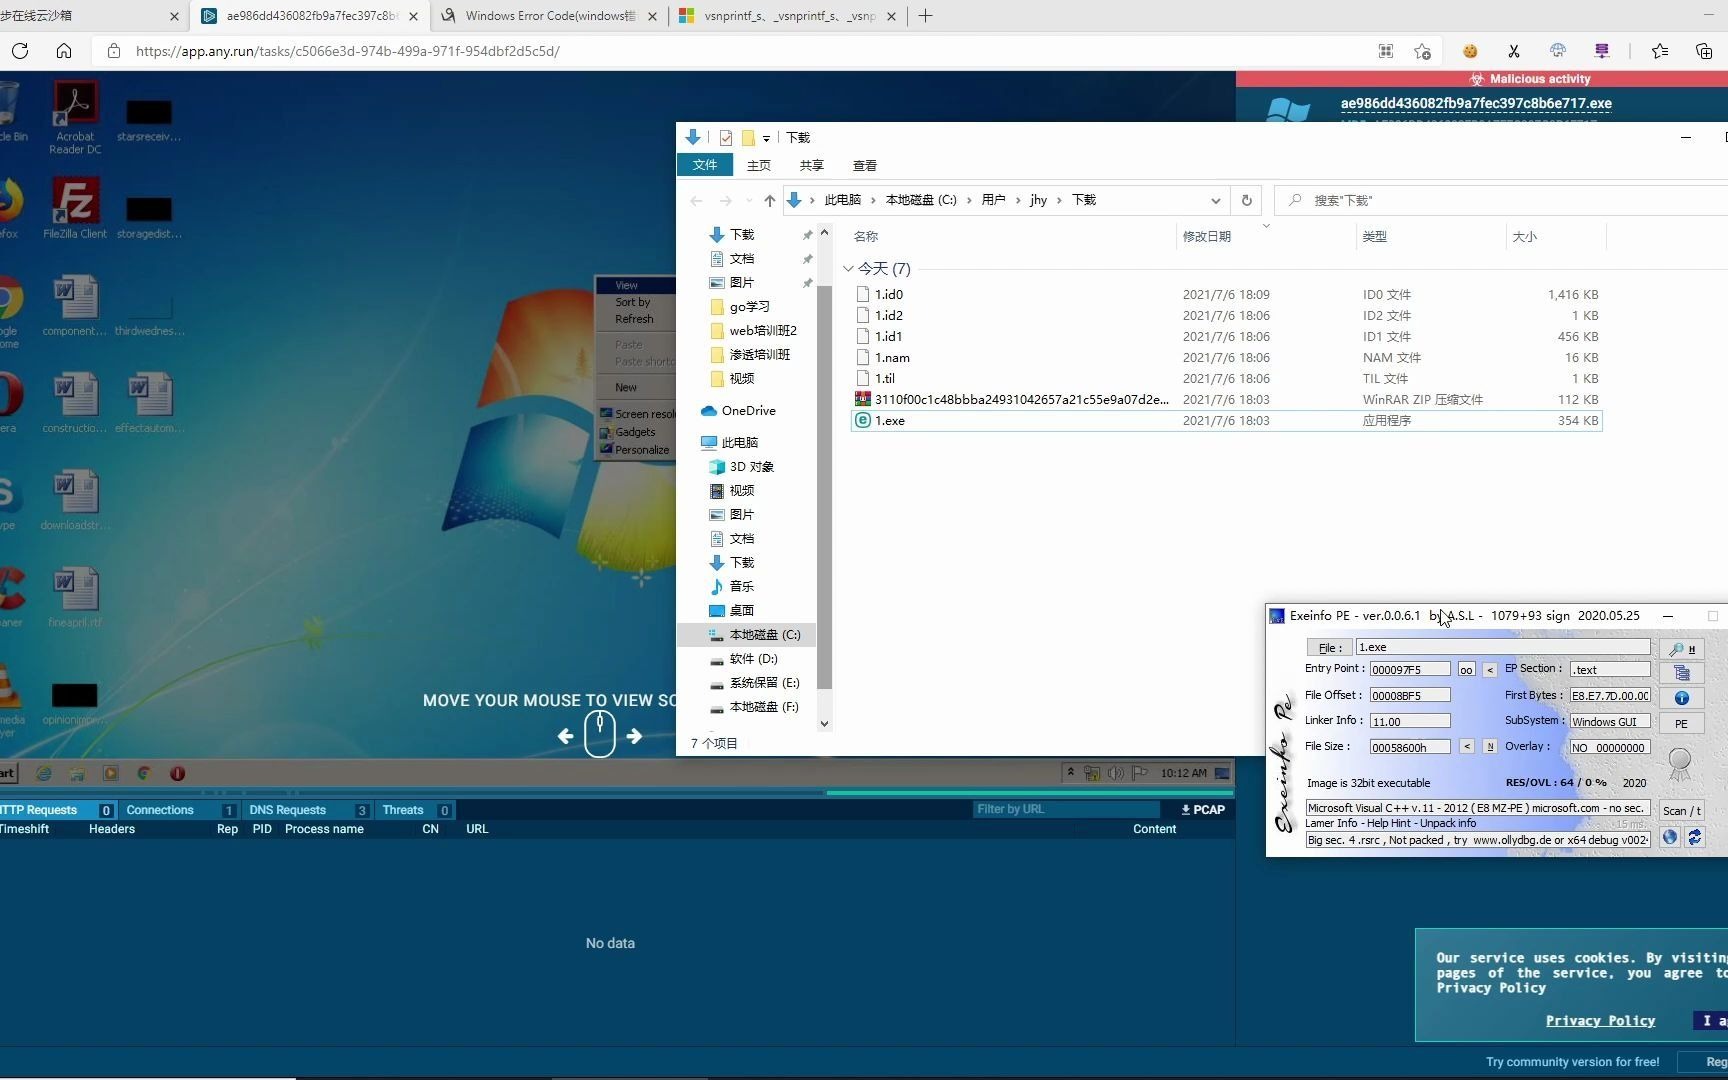
Task: Select the WinRAR ZIP archive 3110f00c1c48... file
Action: pos(1226,400)
